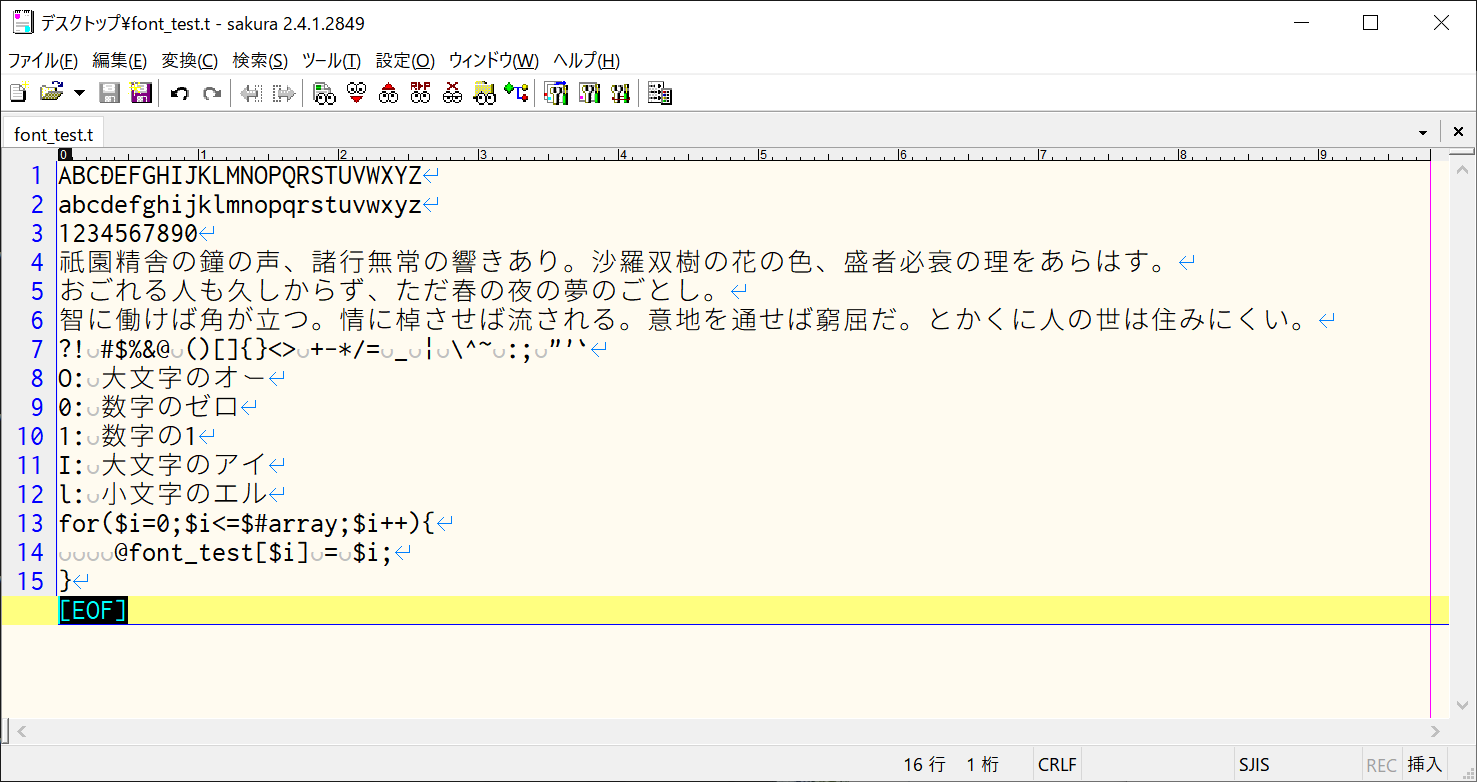This screenshot has width=1477, height=782.
Task: Click the Save As floppy icon with sparkle
Action: click(141, 93)
